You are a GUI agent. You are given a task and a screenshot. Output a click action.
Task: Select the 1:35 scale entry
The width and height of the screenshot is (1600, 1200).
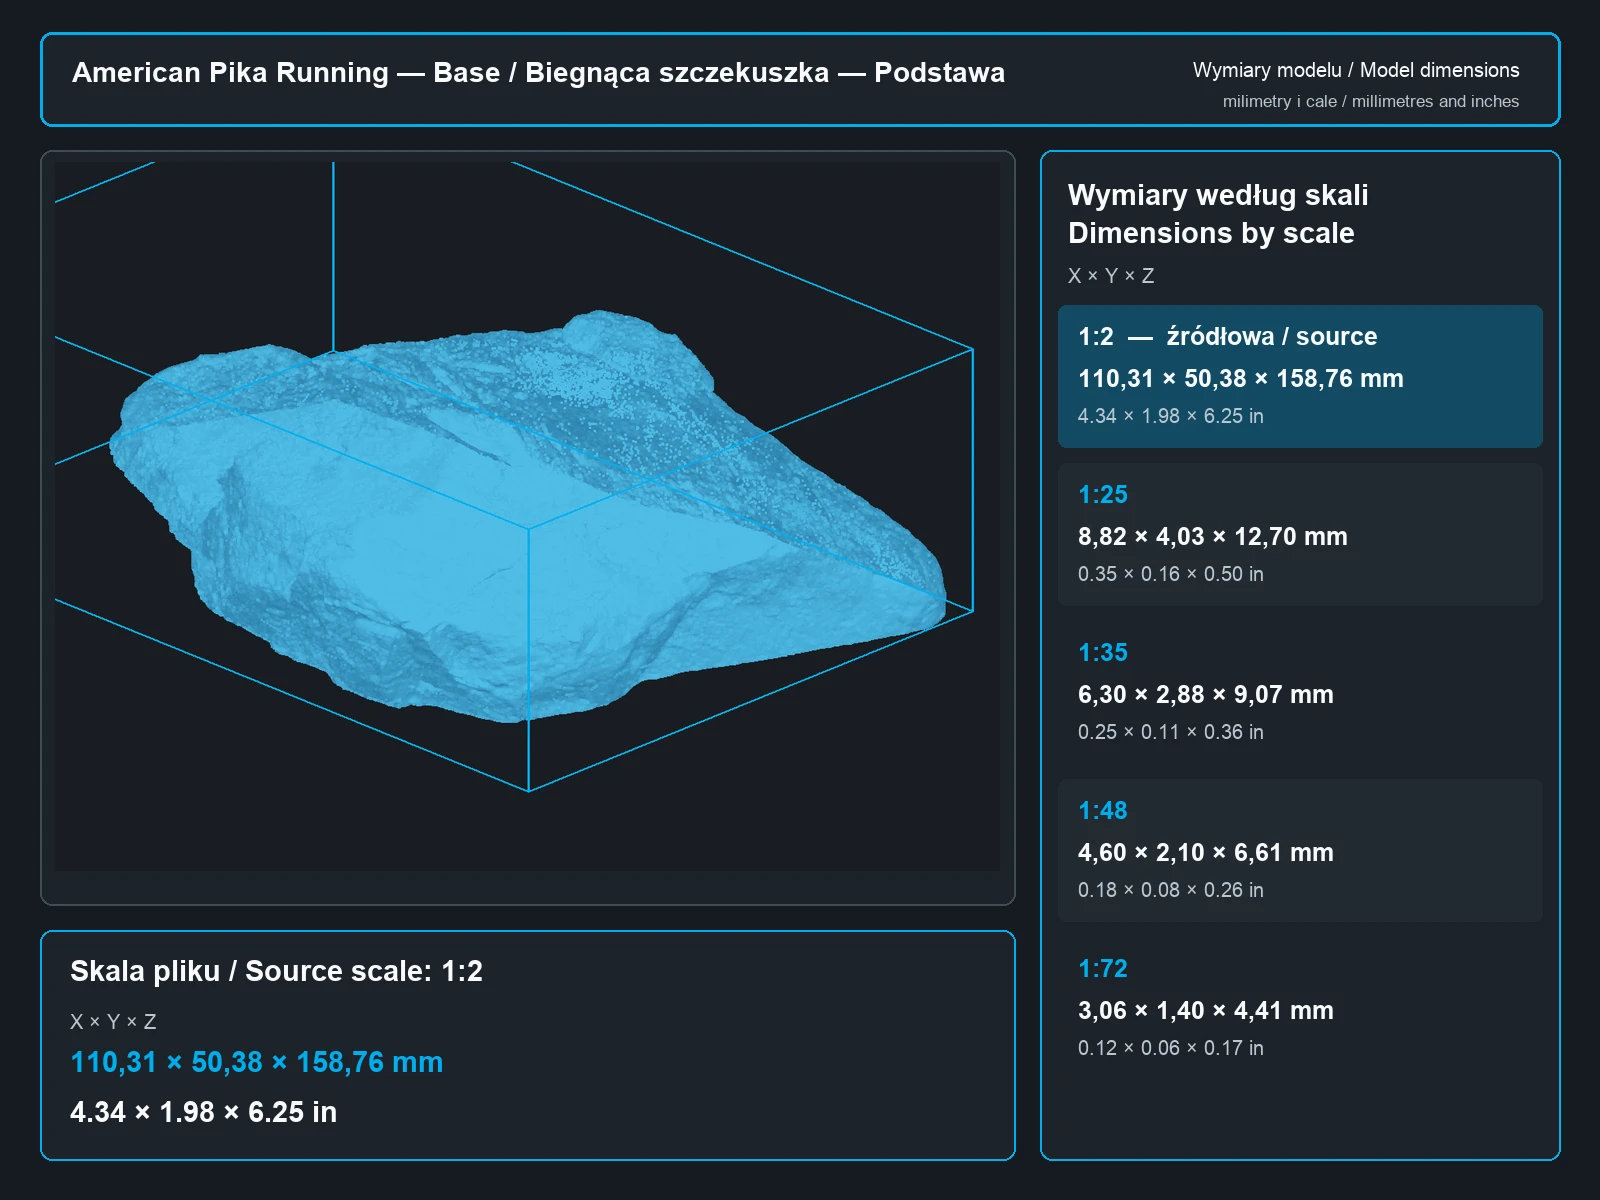(1300, 692)
